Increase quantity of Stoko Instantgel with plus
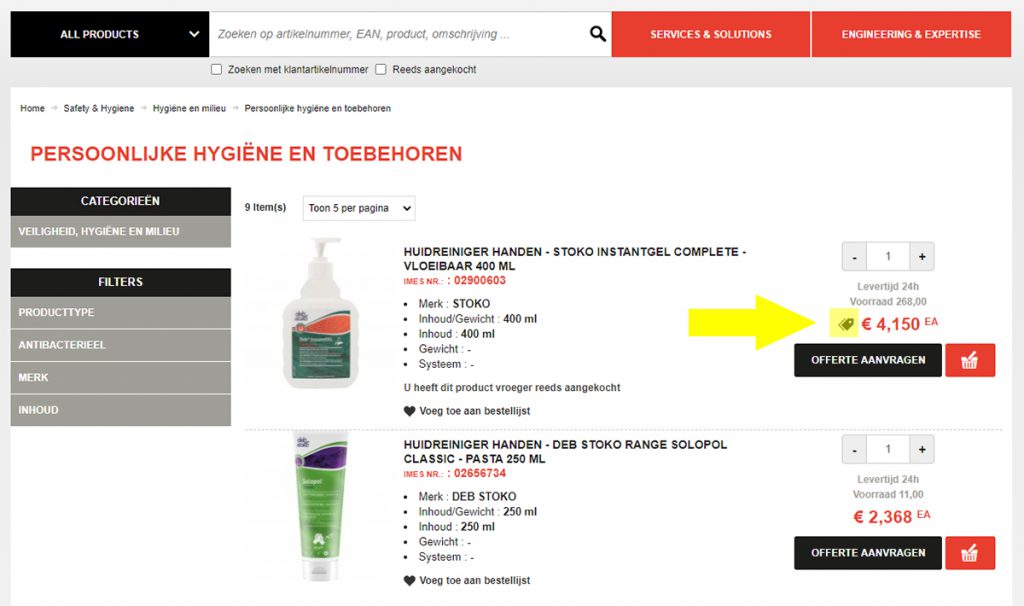Image resolution: width=1024 pixels, height=606 pixels. tap(921, 257)
